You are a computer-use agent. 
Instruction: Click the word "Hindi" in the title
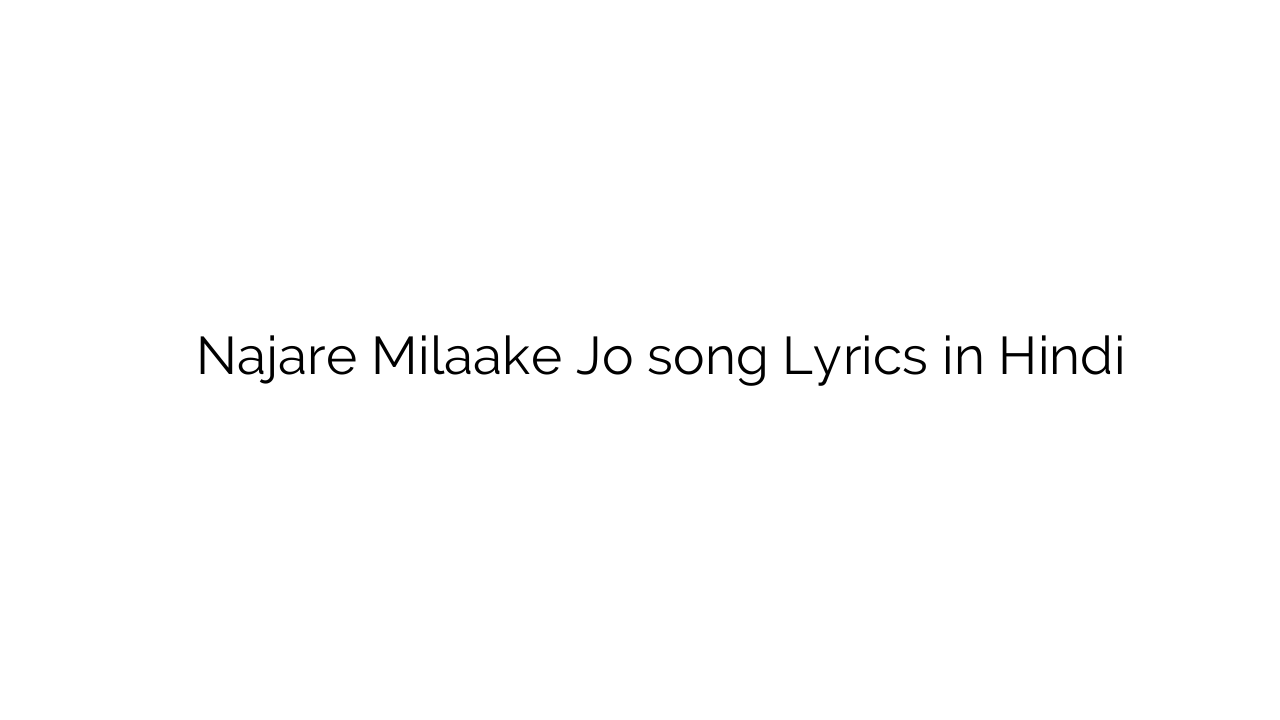click(1062, 357)
